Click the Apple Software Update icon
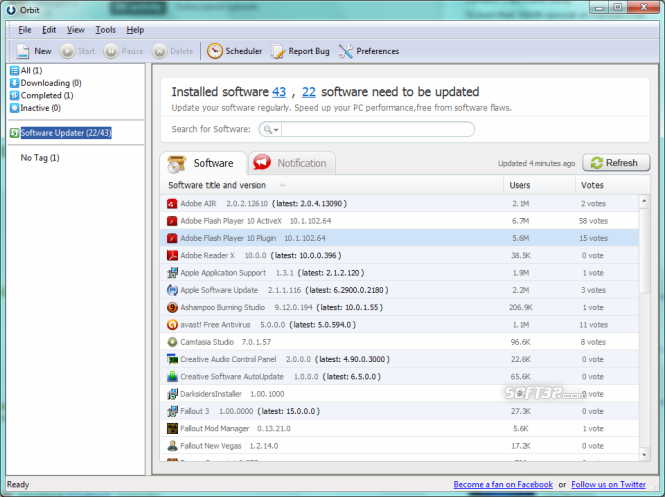The image size is (665, 497). 172,290
